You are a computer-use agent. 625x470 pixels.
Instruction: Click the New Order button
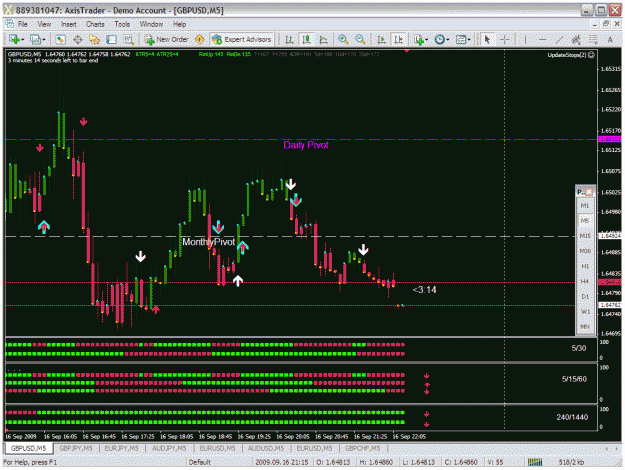point(167,39)
